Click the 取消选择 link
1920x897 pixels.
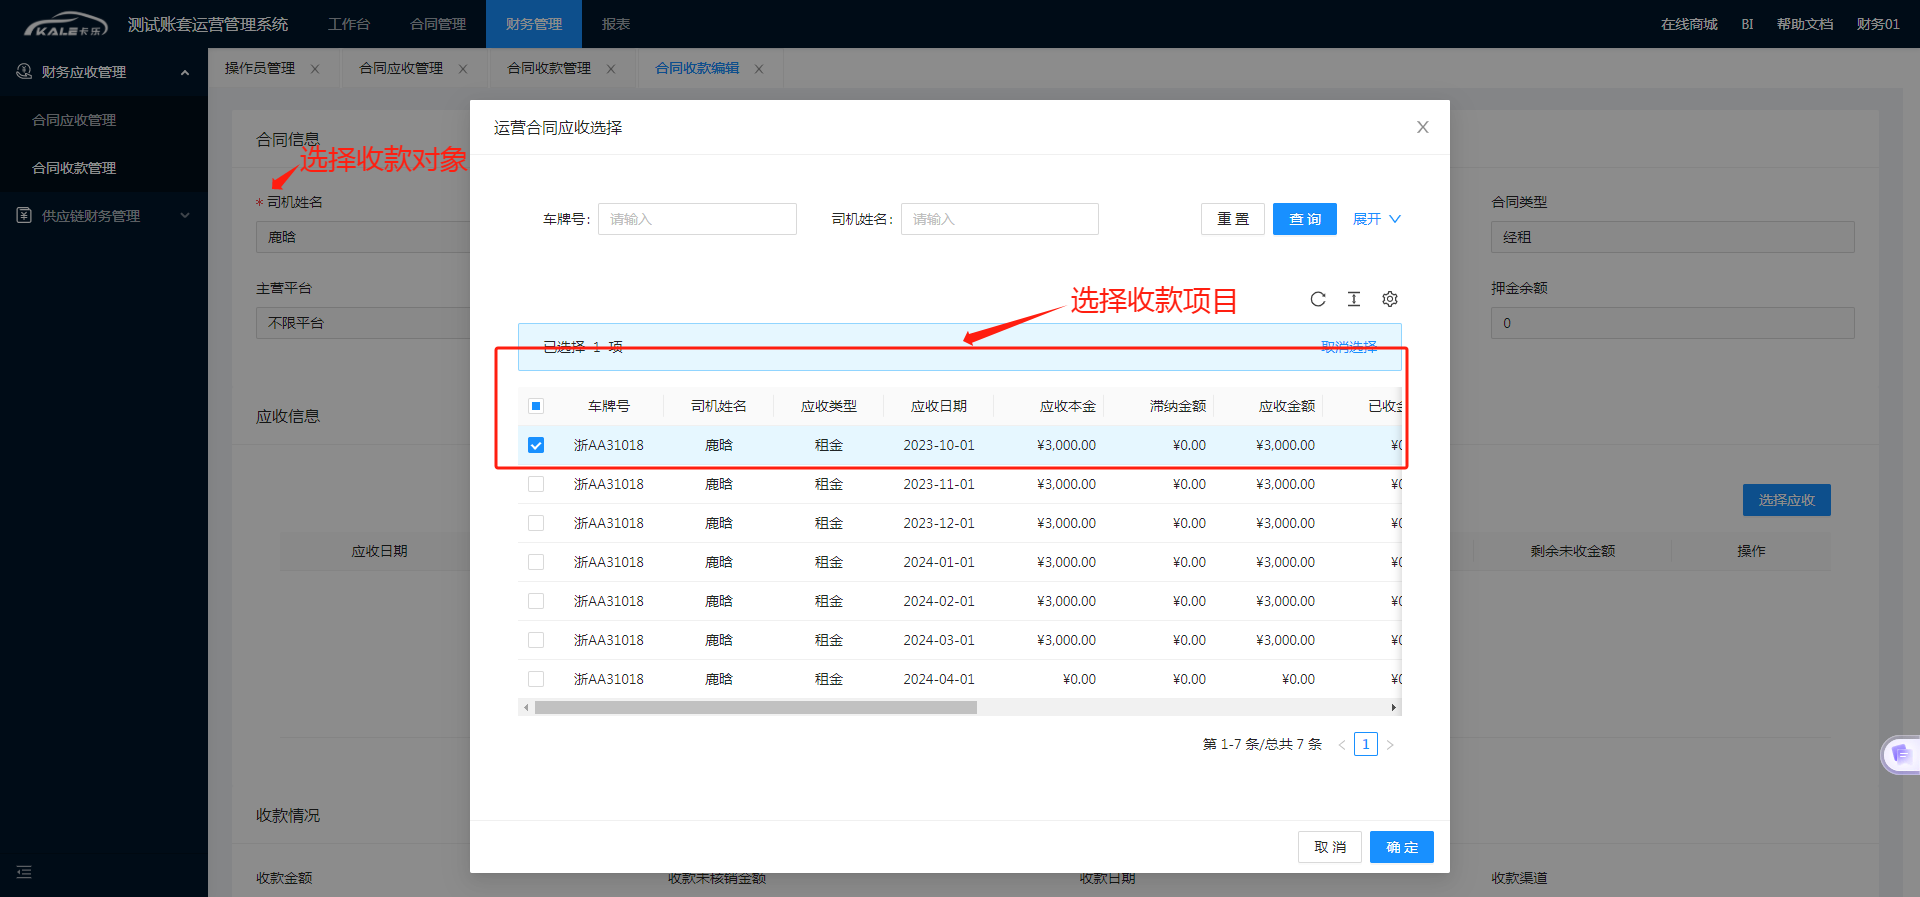[x=1349, y=347]
